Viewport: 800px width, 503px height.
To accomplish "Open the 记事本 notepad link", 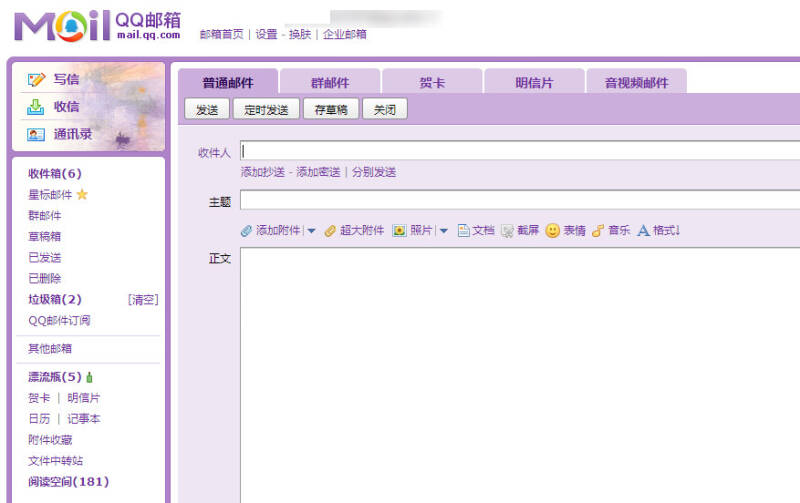I will tap(84, 419).
